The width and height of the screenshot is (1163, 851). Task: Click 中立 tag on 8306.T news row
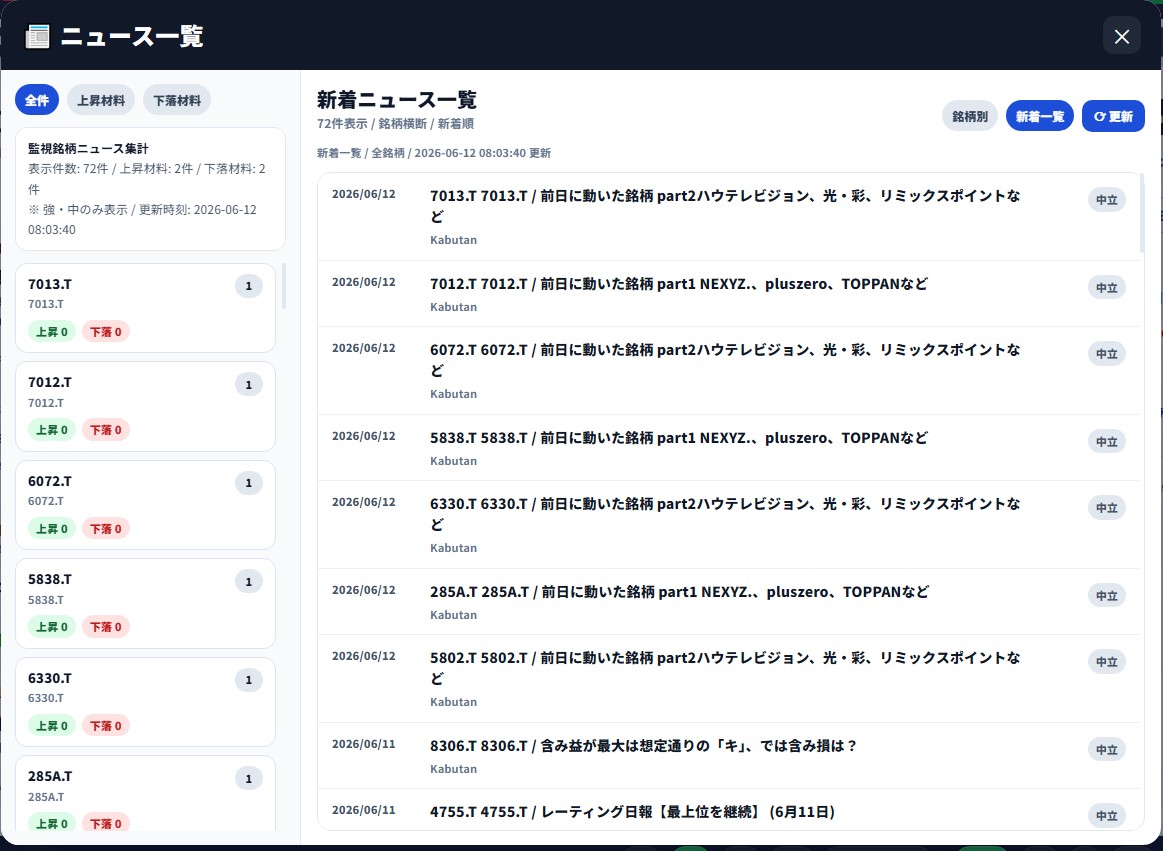(x=1107, y=749)
